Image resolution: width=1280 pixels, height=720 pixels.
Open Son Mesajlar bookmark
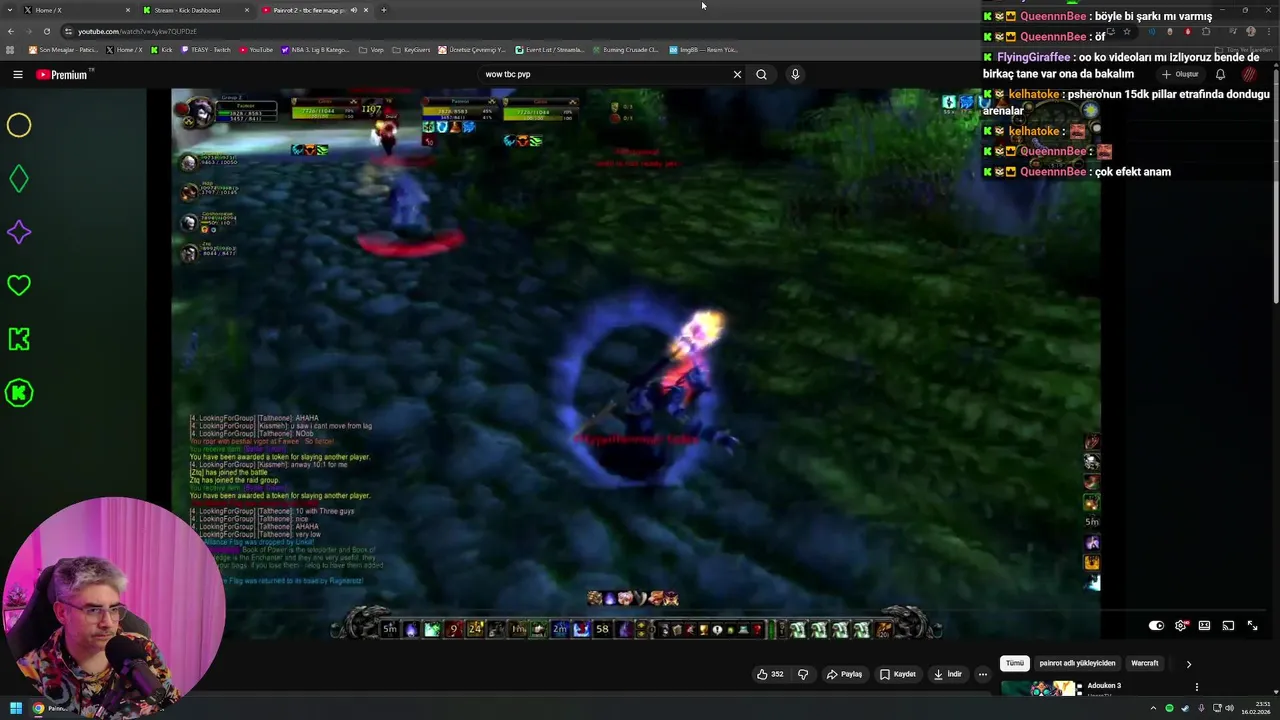click(x=63, y=49)
